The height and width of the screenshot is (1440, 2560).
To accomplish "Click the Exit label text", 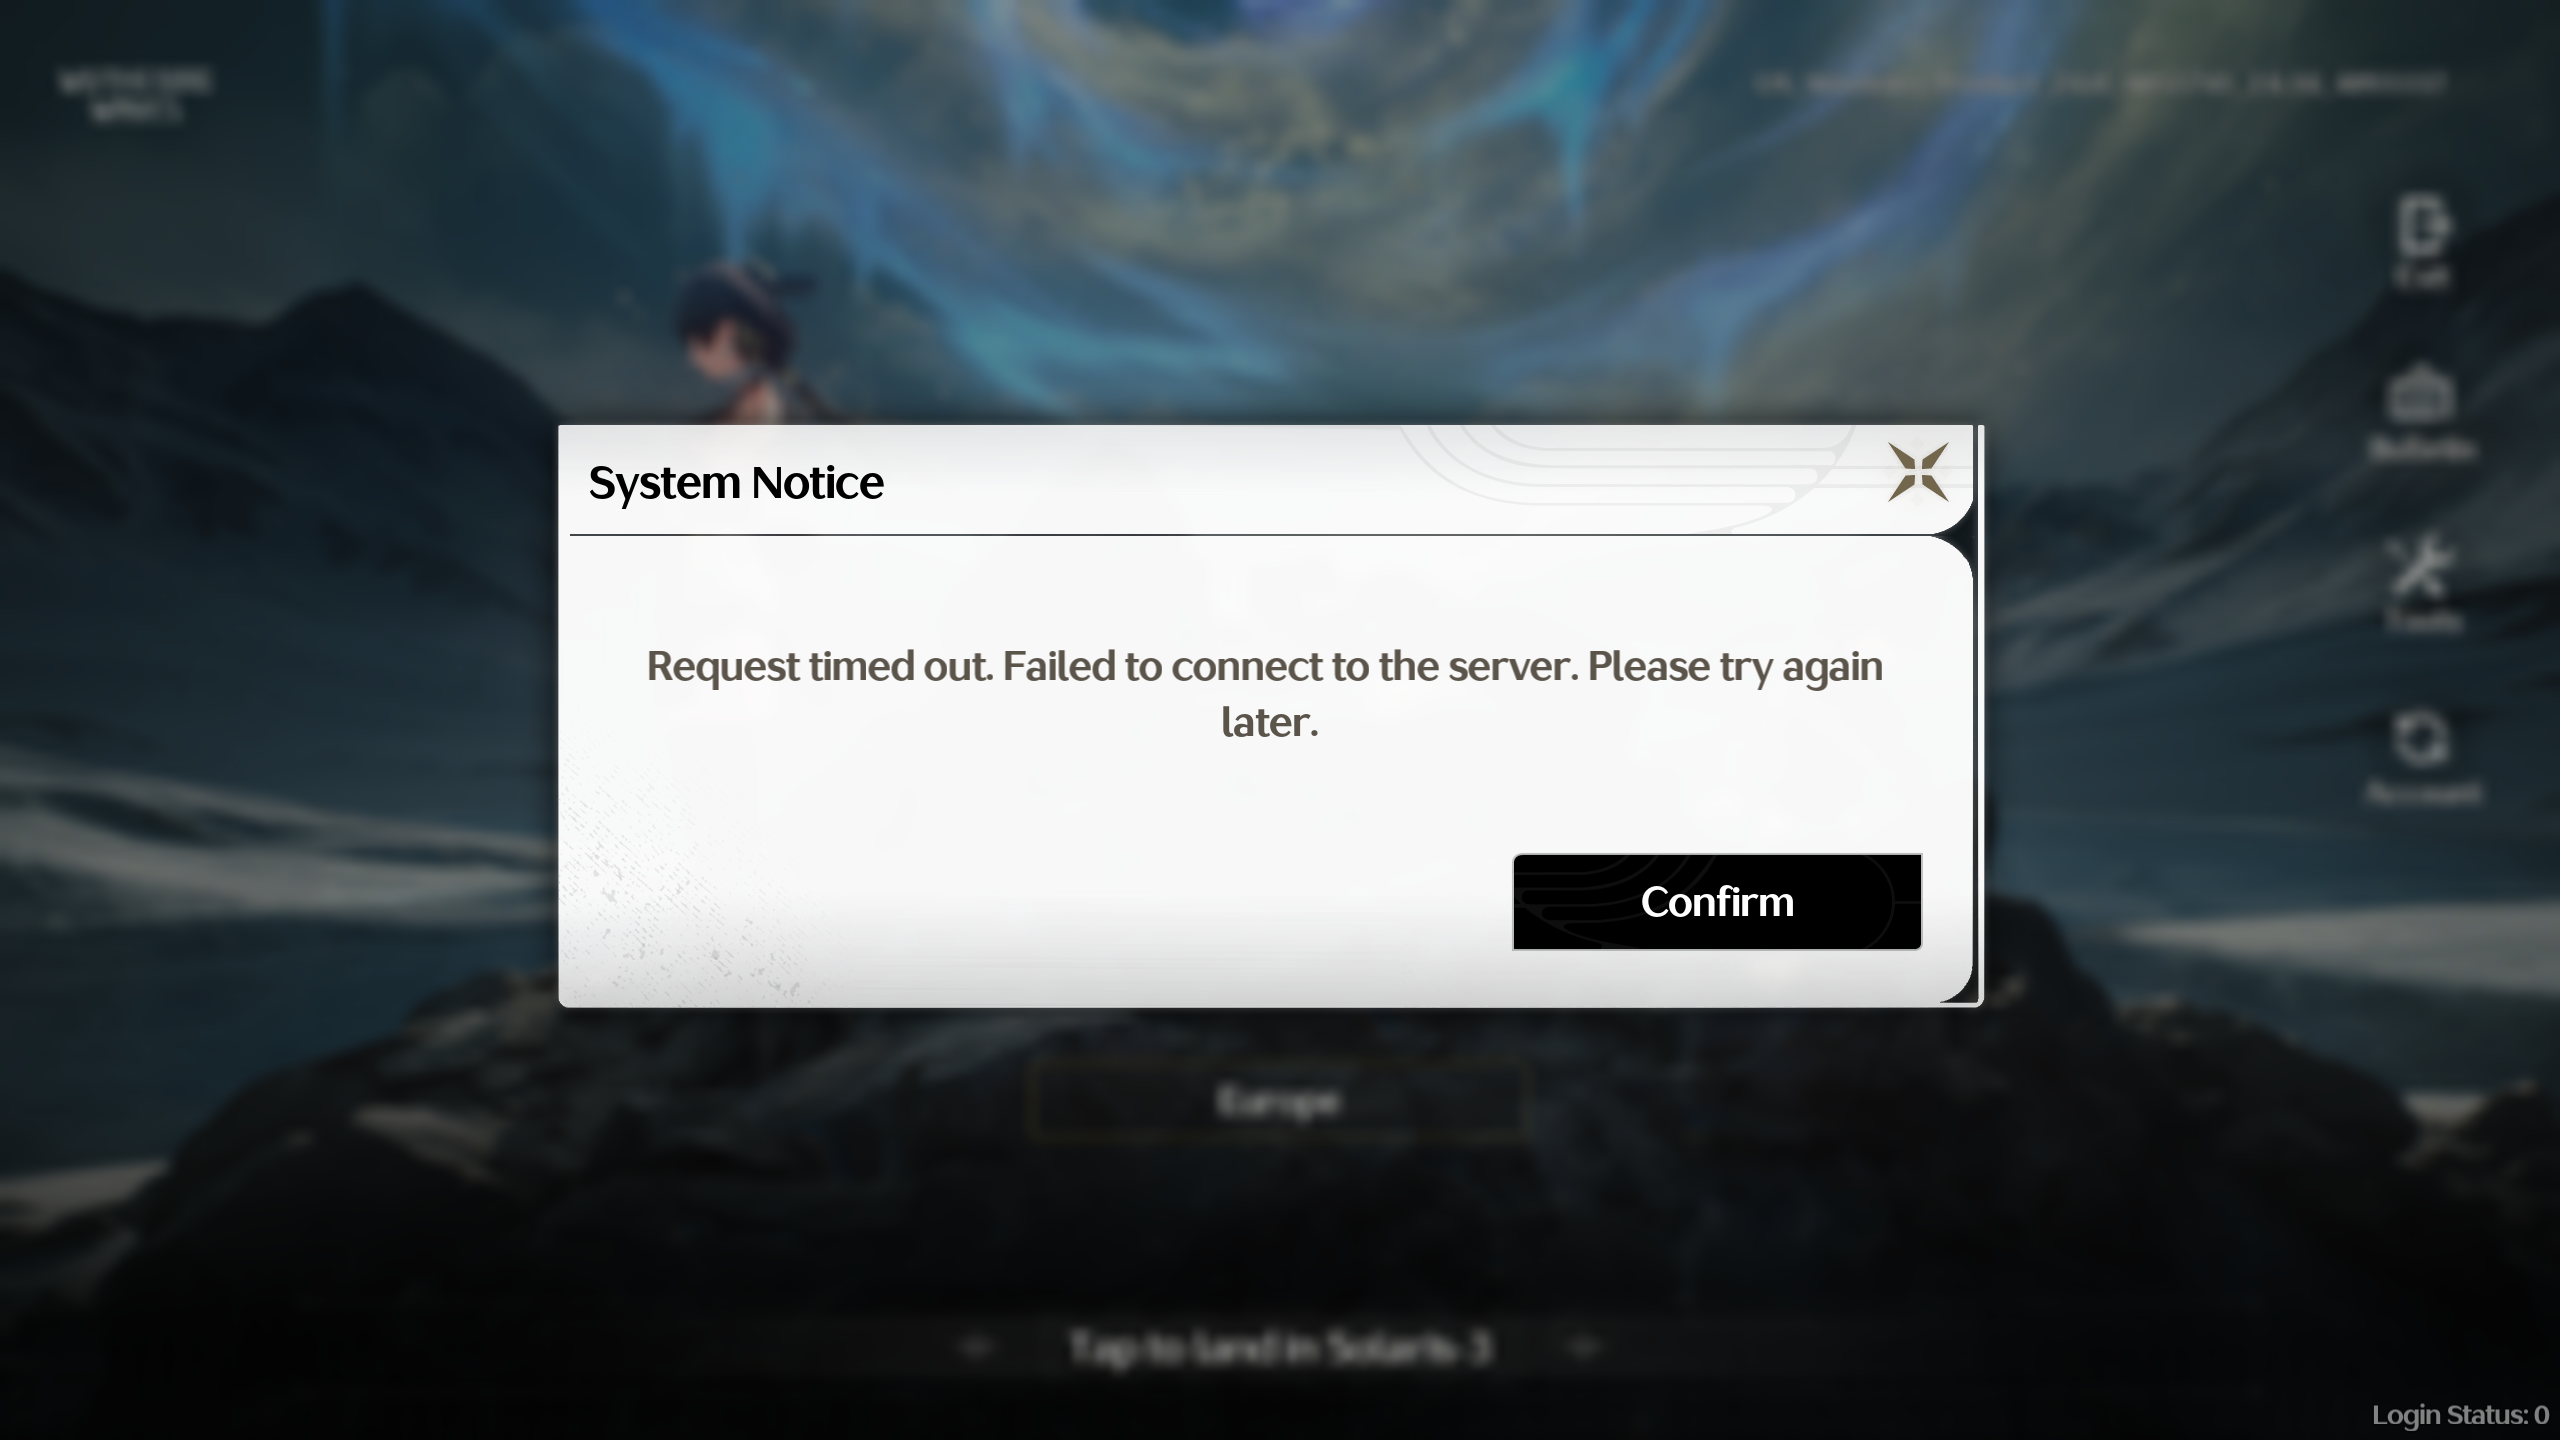I will tap(2423, 276).
